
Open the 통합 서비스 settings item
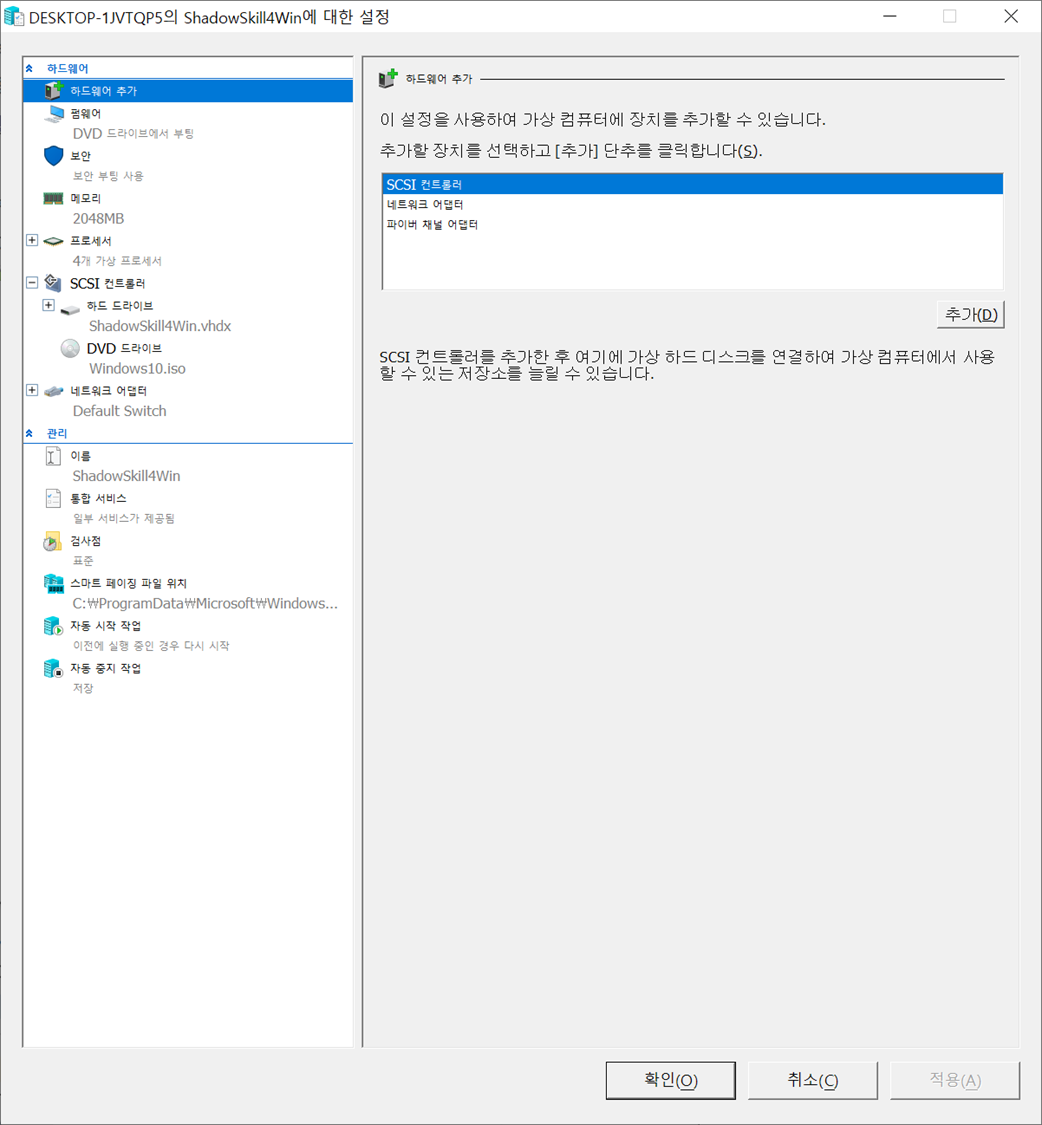click(x=98, y=498)
